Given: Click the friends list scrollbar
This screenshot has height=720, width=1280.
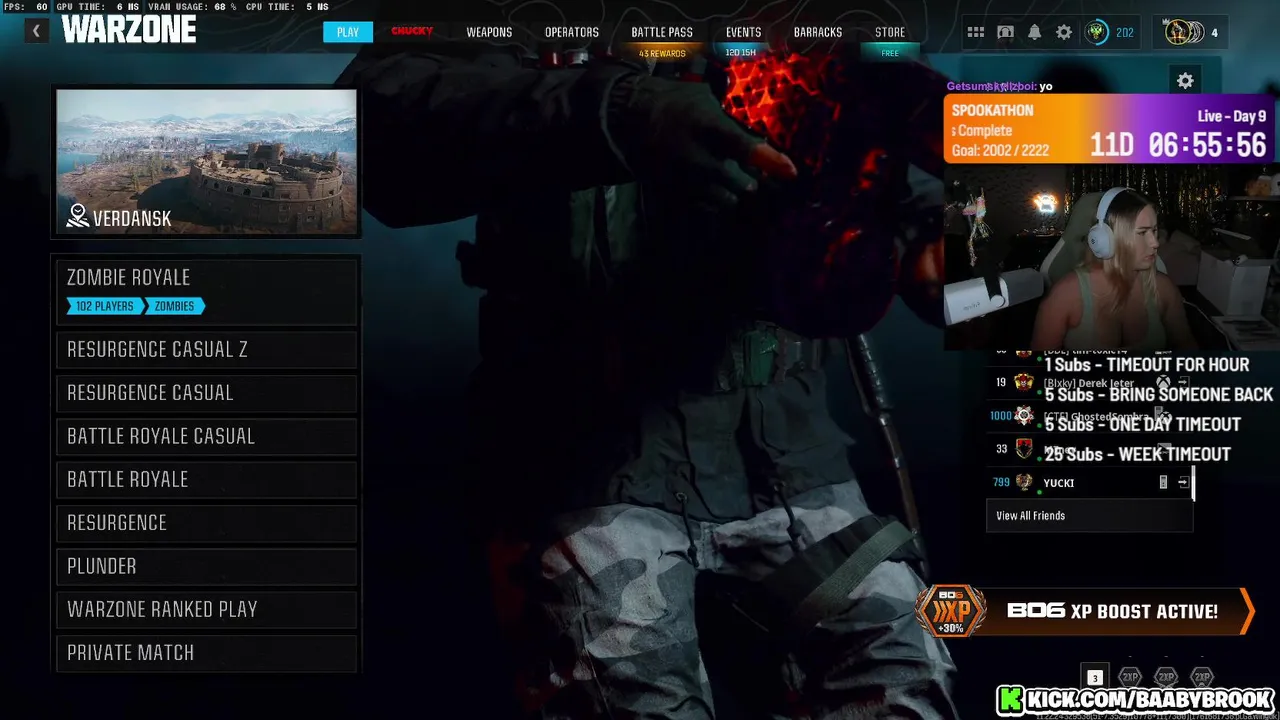Looking at the screenshot, I should click(x=1193, y=485).
